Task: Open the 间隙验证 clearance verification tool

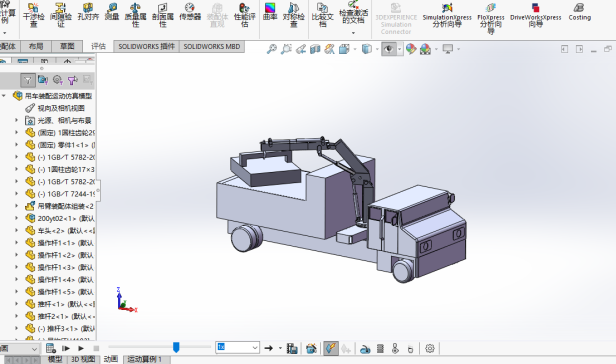Action: click(60, 15)
